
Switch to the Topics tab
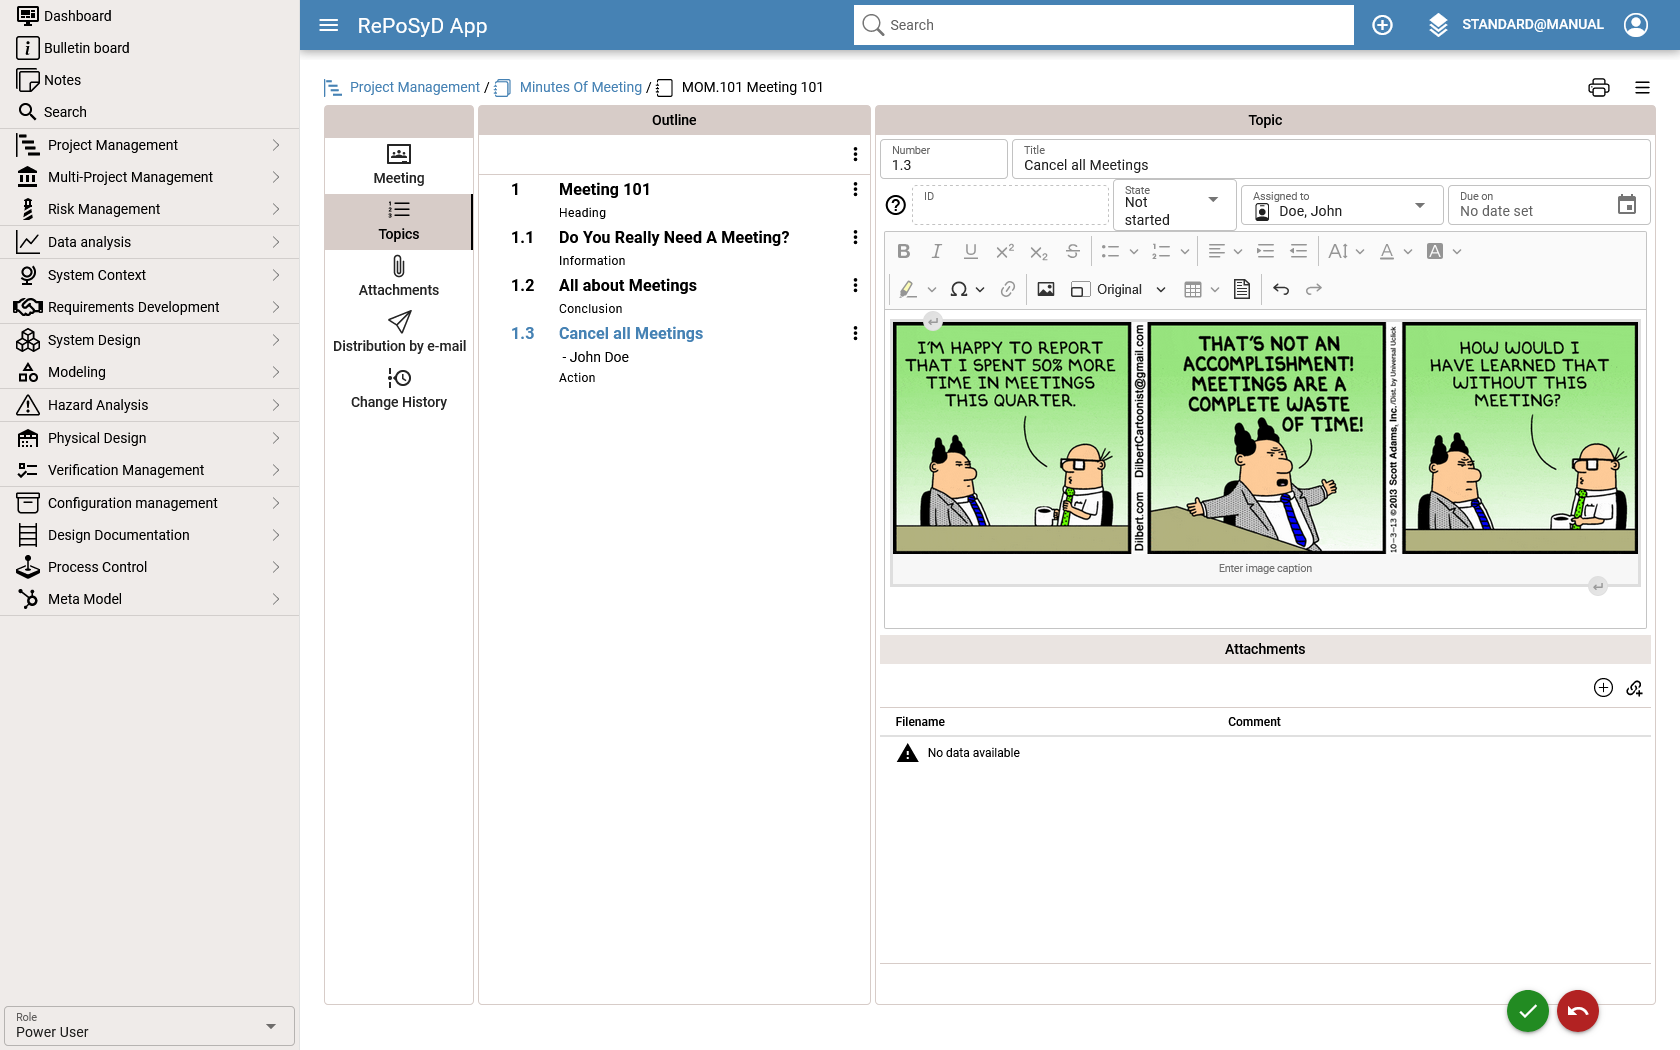(x=399, y=222)
